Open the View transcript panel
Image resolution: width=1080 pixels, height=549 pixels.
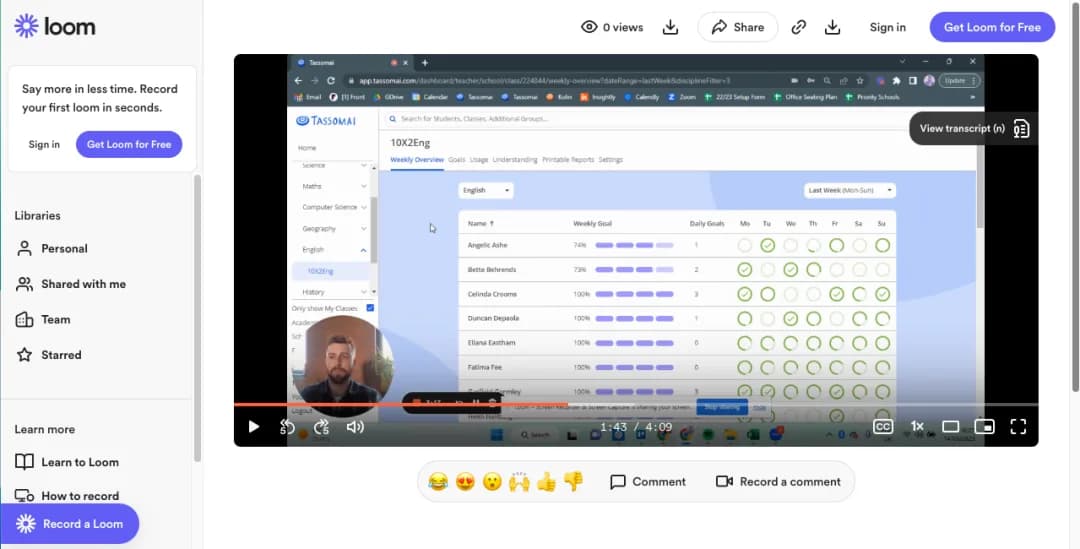point(973,129)
